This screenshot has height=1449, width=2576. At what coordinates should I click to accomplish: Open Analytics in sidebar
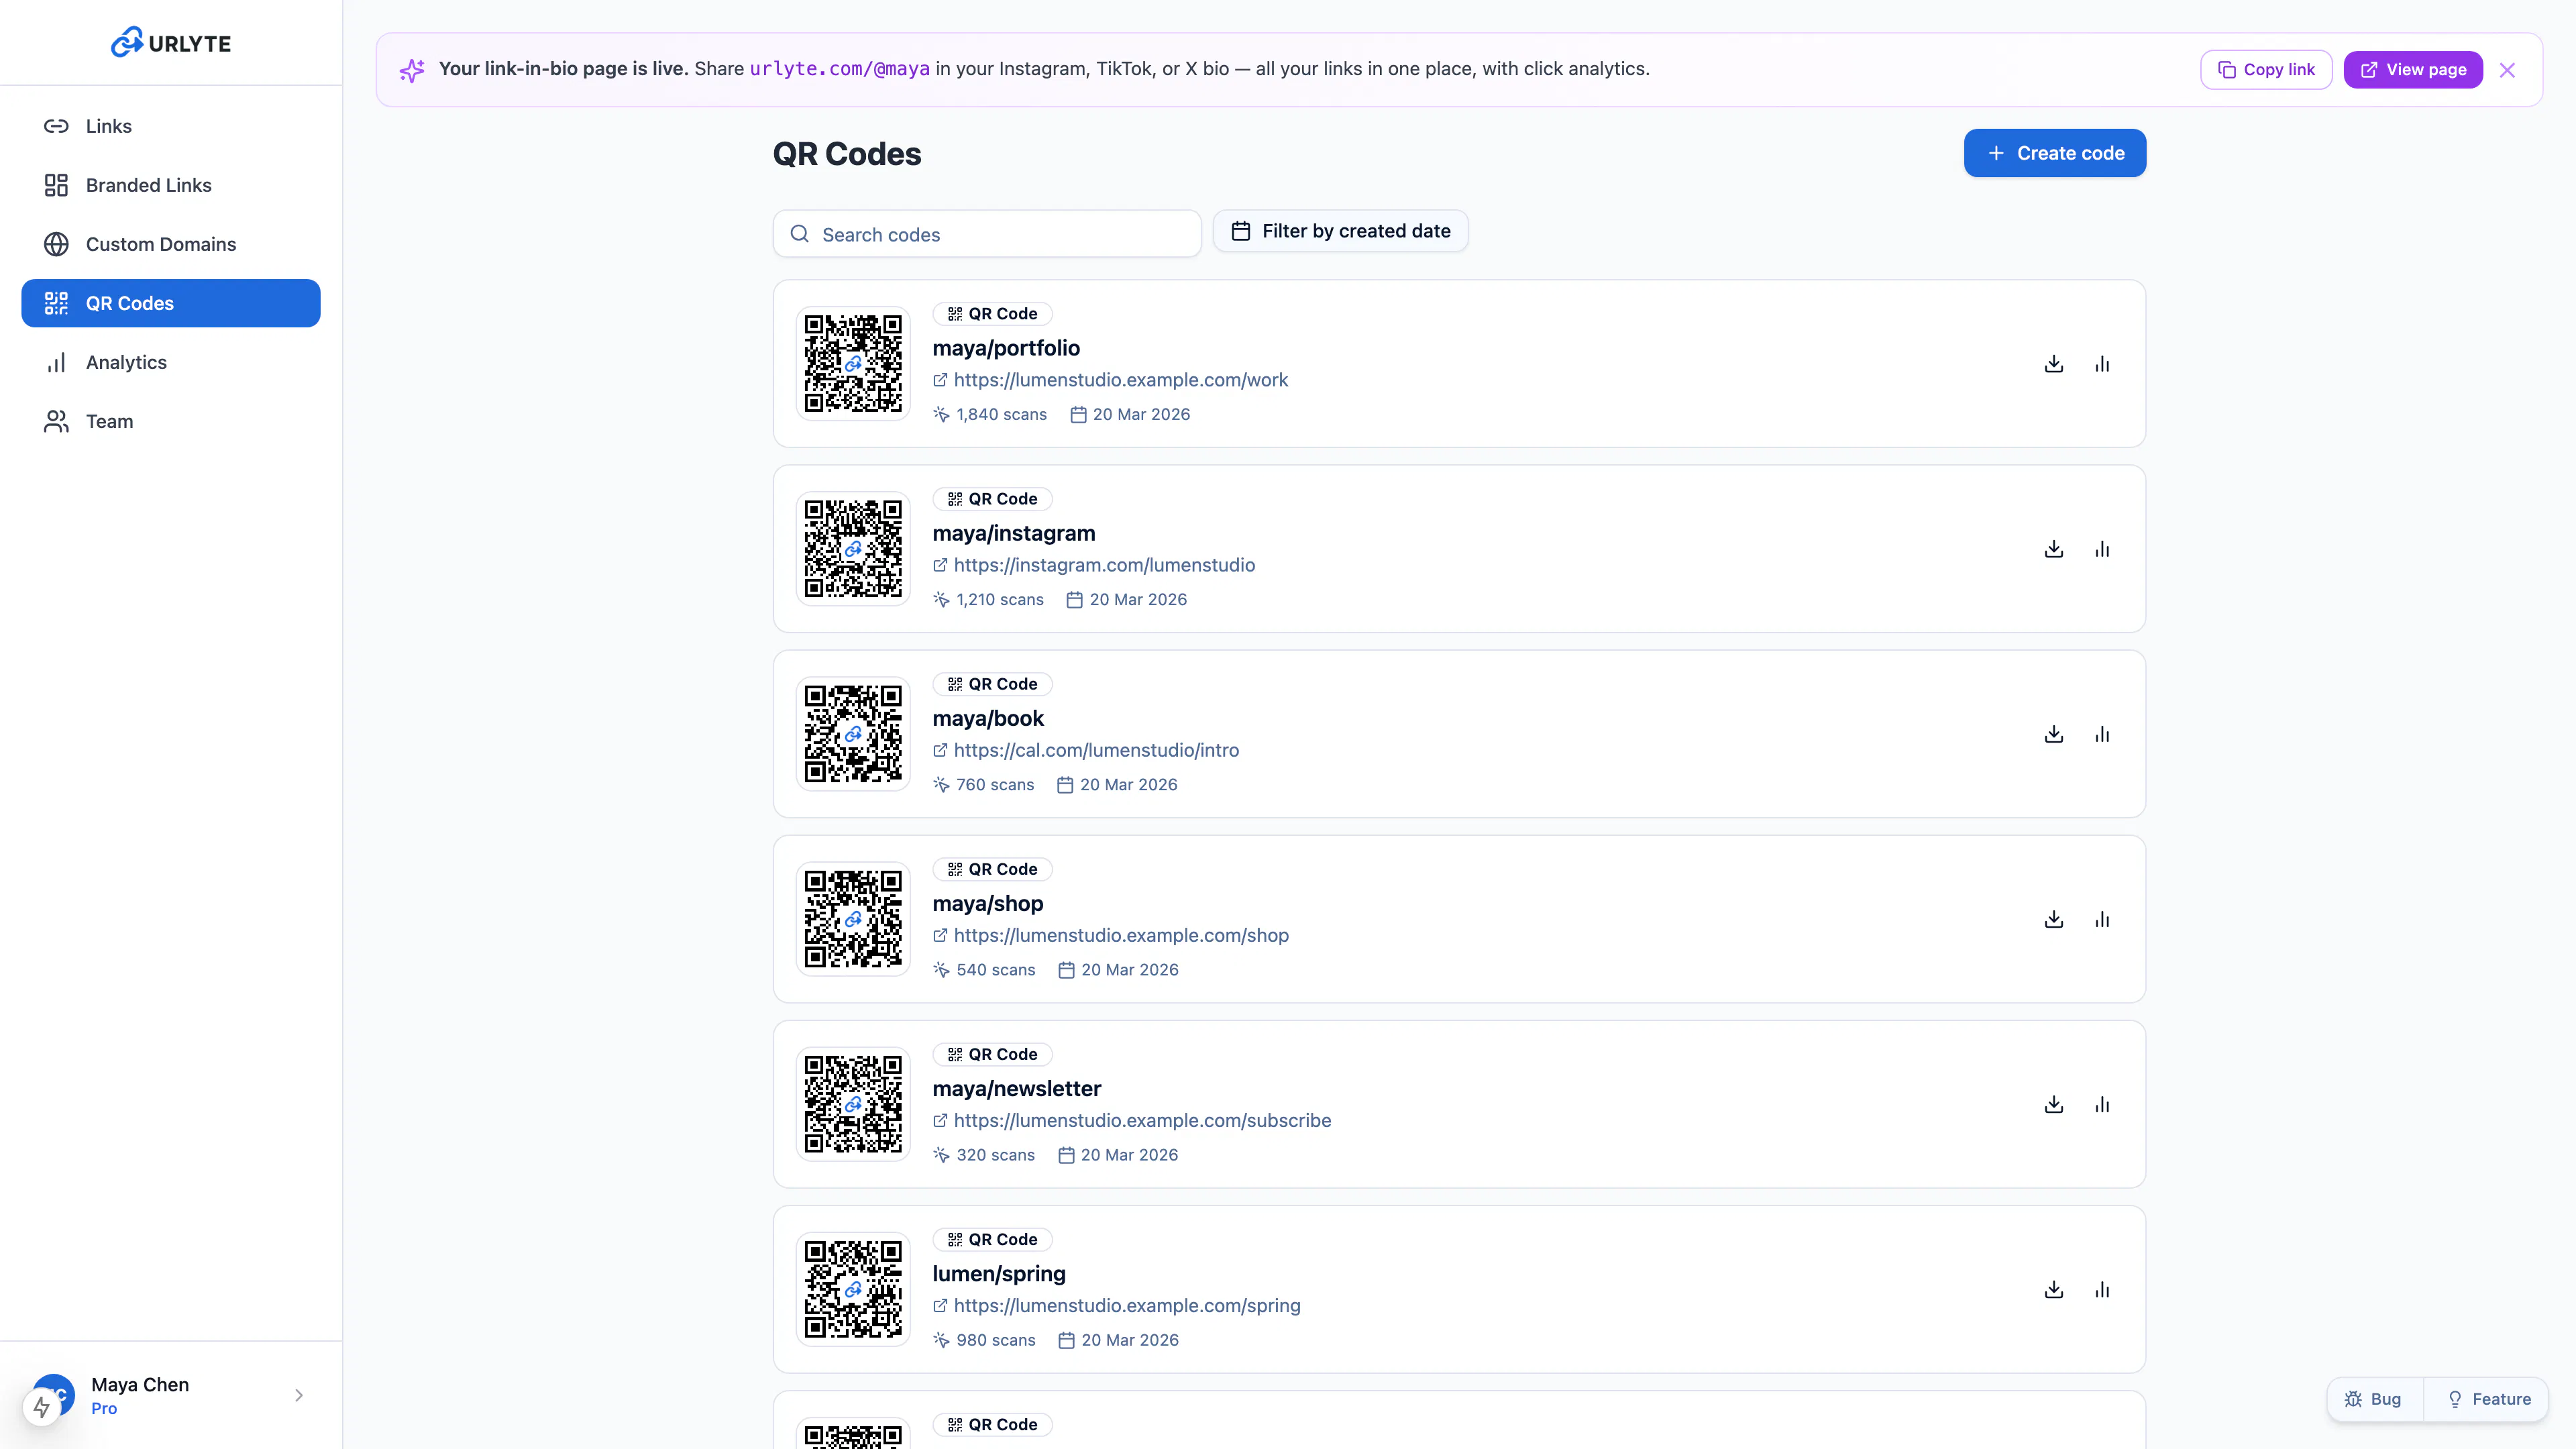pyautogui.click(x=171, y=362)
